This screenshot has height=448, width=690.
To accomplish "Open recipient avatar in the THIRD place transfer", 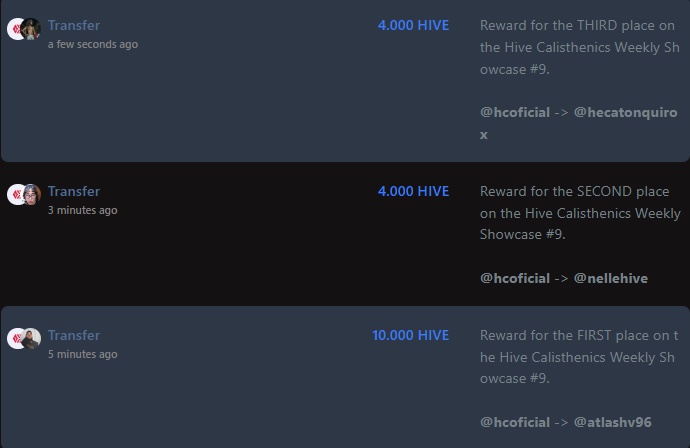I will [31, 29].
